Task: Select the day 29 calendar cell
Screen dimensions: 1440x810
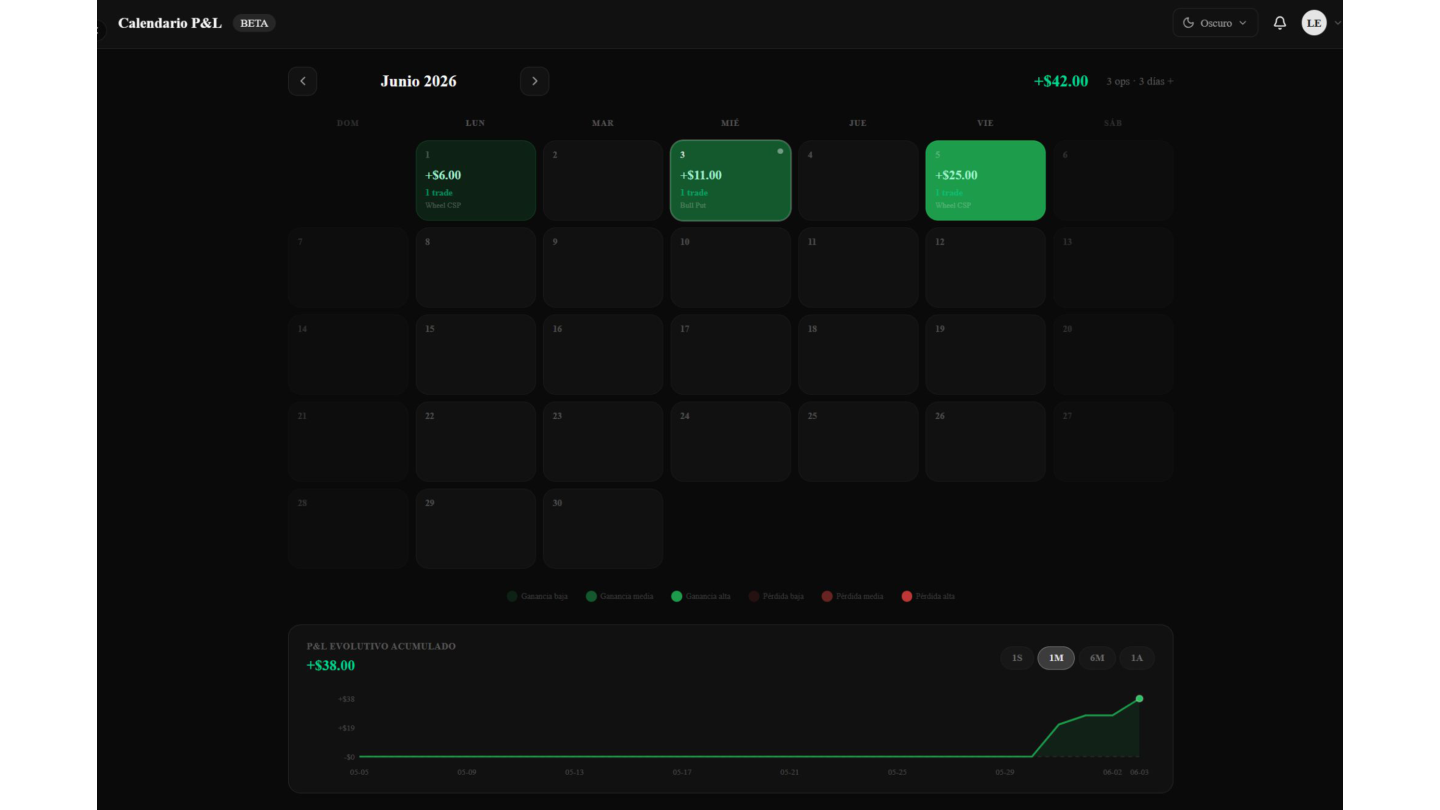Action: point(476,528)
